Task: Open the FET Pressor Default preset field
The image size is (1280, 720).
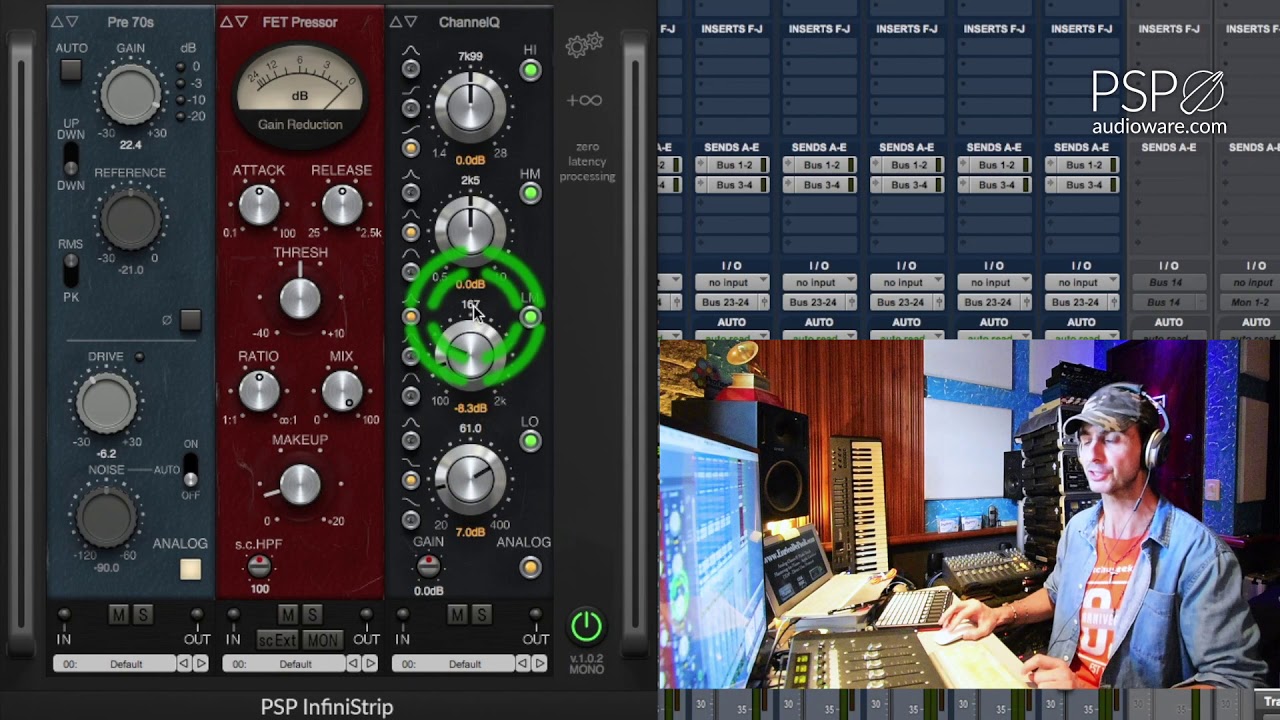Action: (x=285, y=663)
